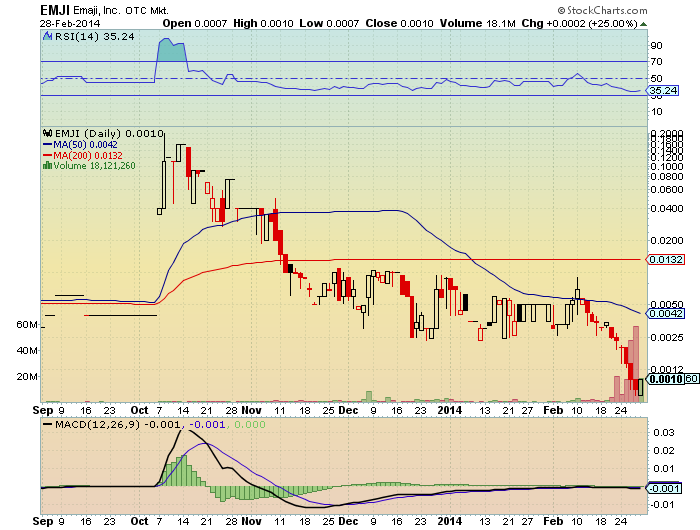700x530 pixels.
Task: Click the 20M volume axis label
Action: 27,376
